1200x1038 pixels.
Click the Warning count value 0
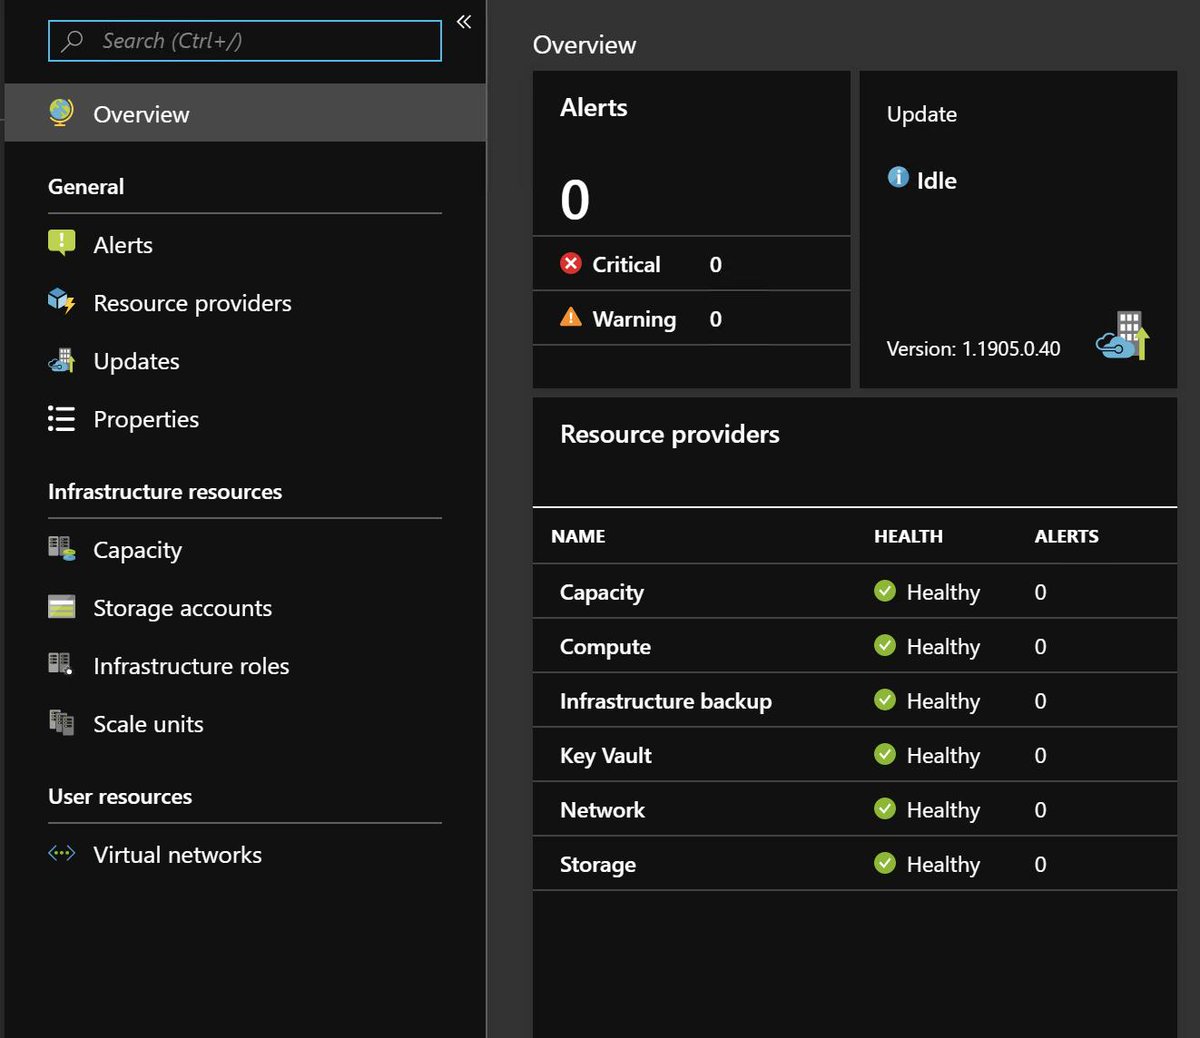point(716,319)
